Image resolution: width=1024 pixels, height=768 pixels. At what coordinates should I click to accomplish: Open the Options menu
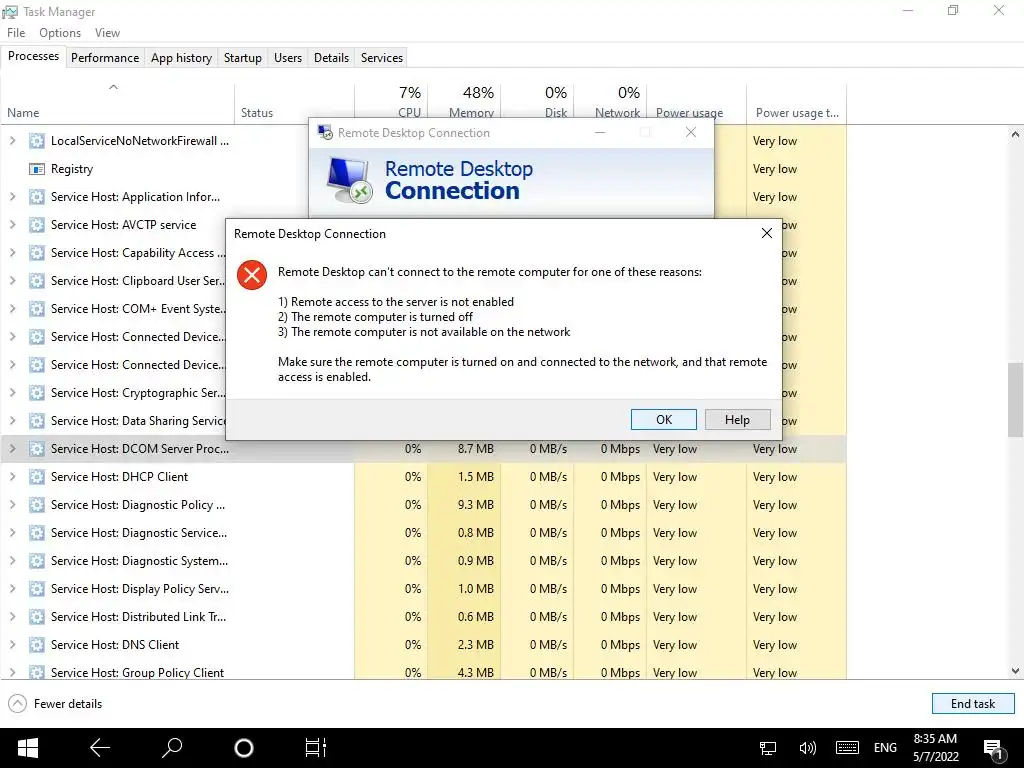tap(60, 33)
